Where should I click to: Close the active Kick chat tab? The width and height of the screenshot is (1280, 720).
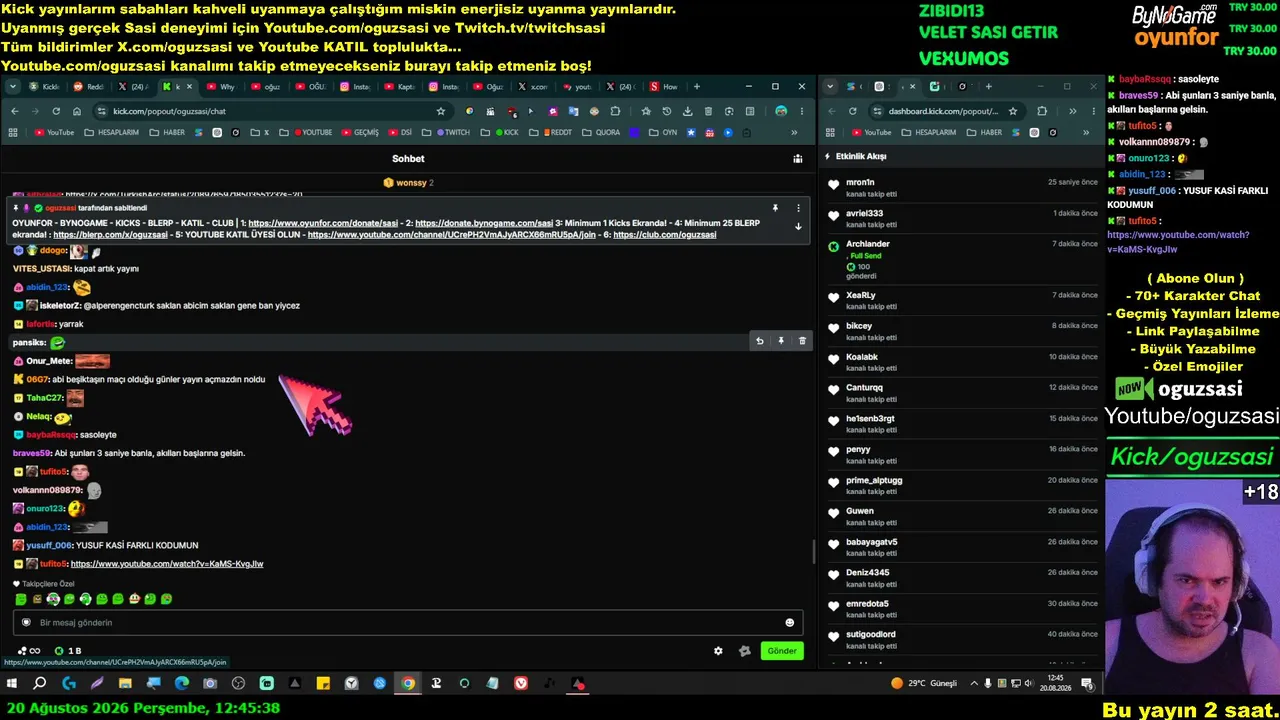(189, 87)
